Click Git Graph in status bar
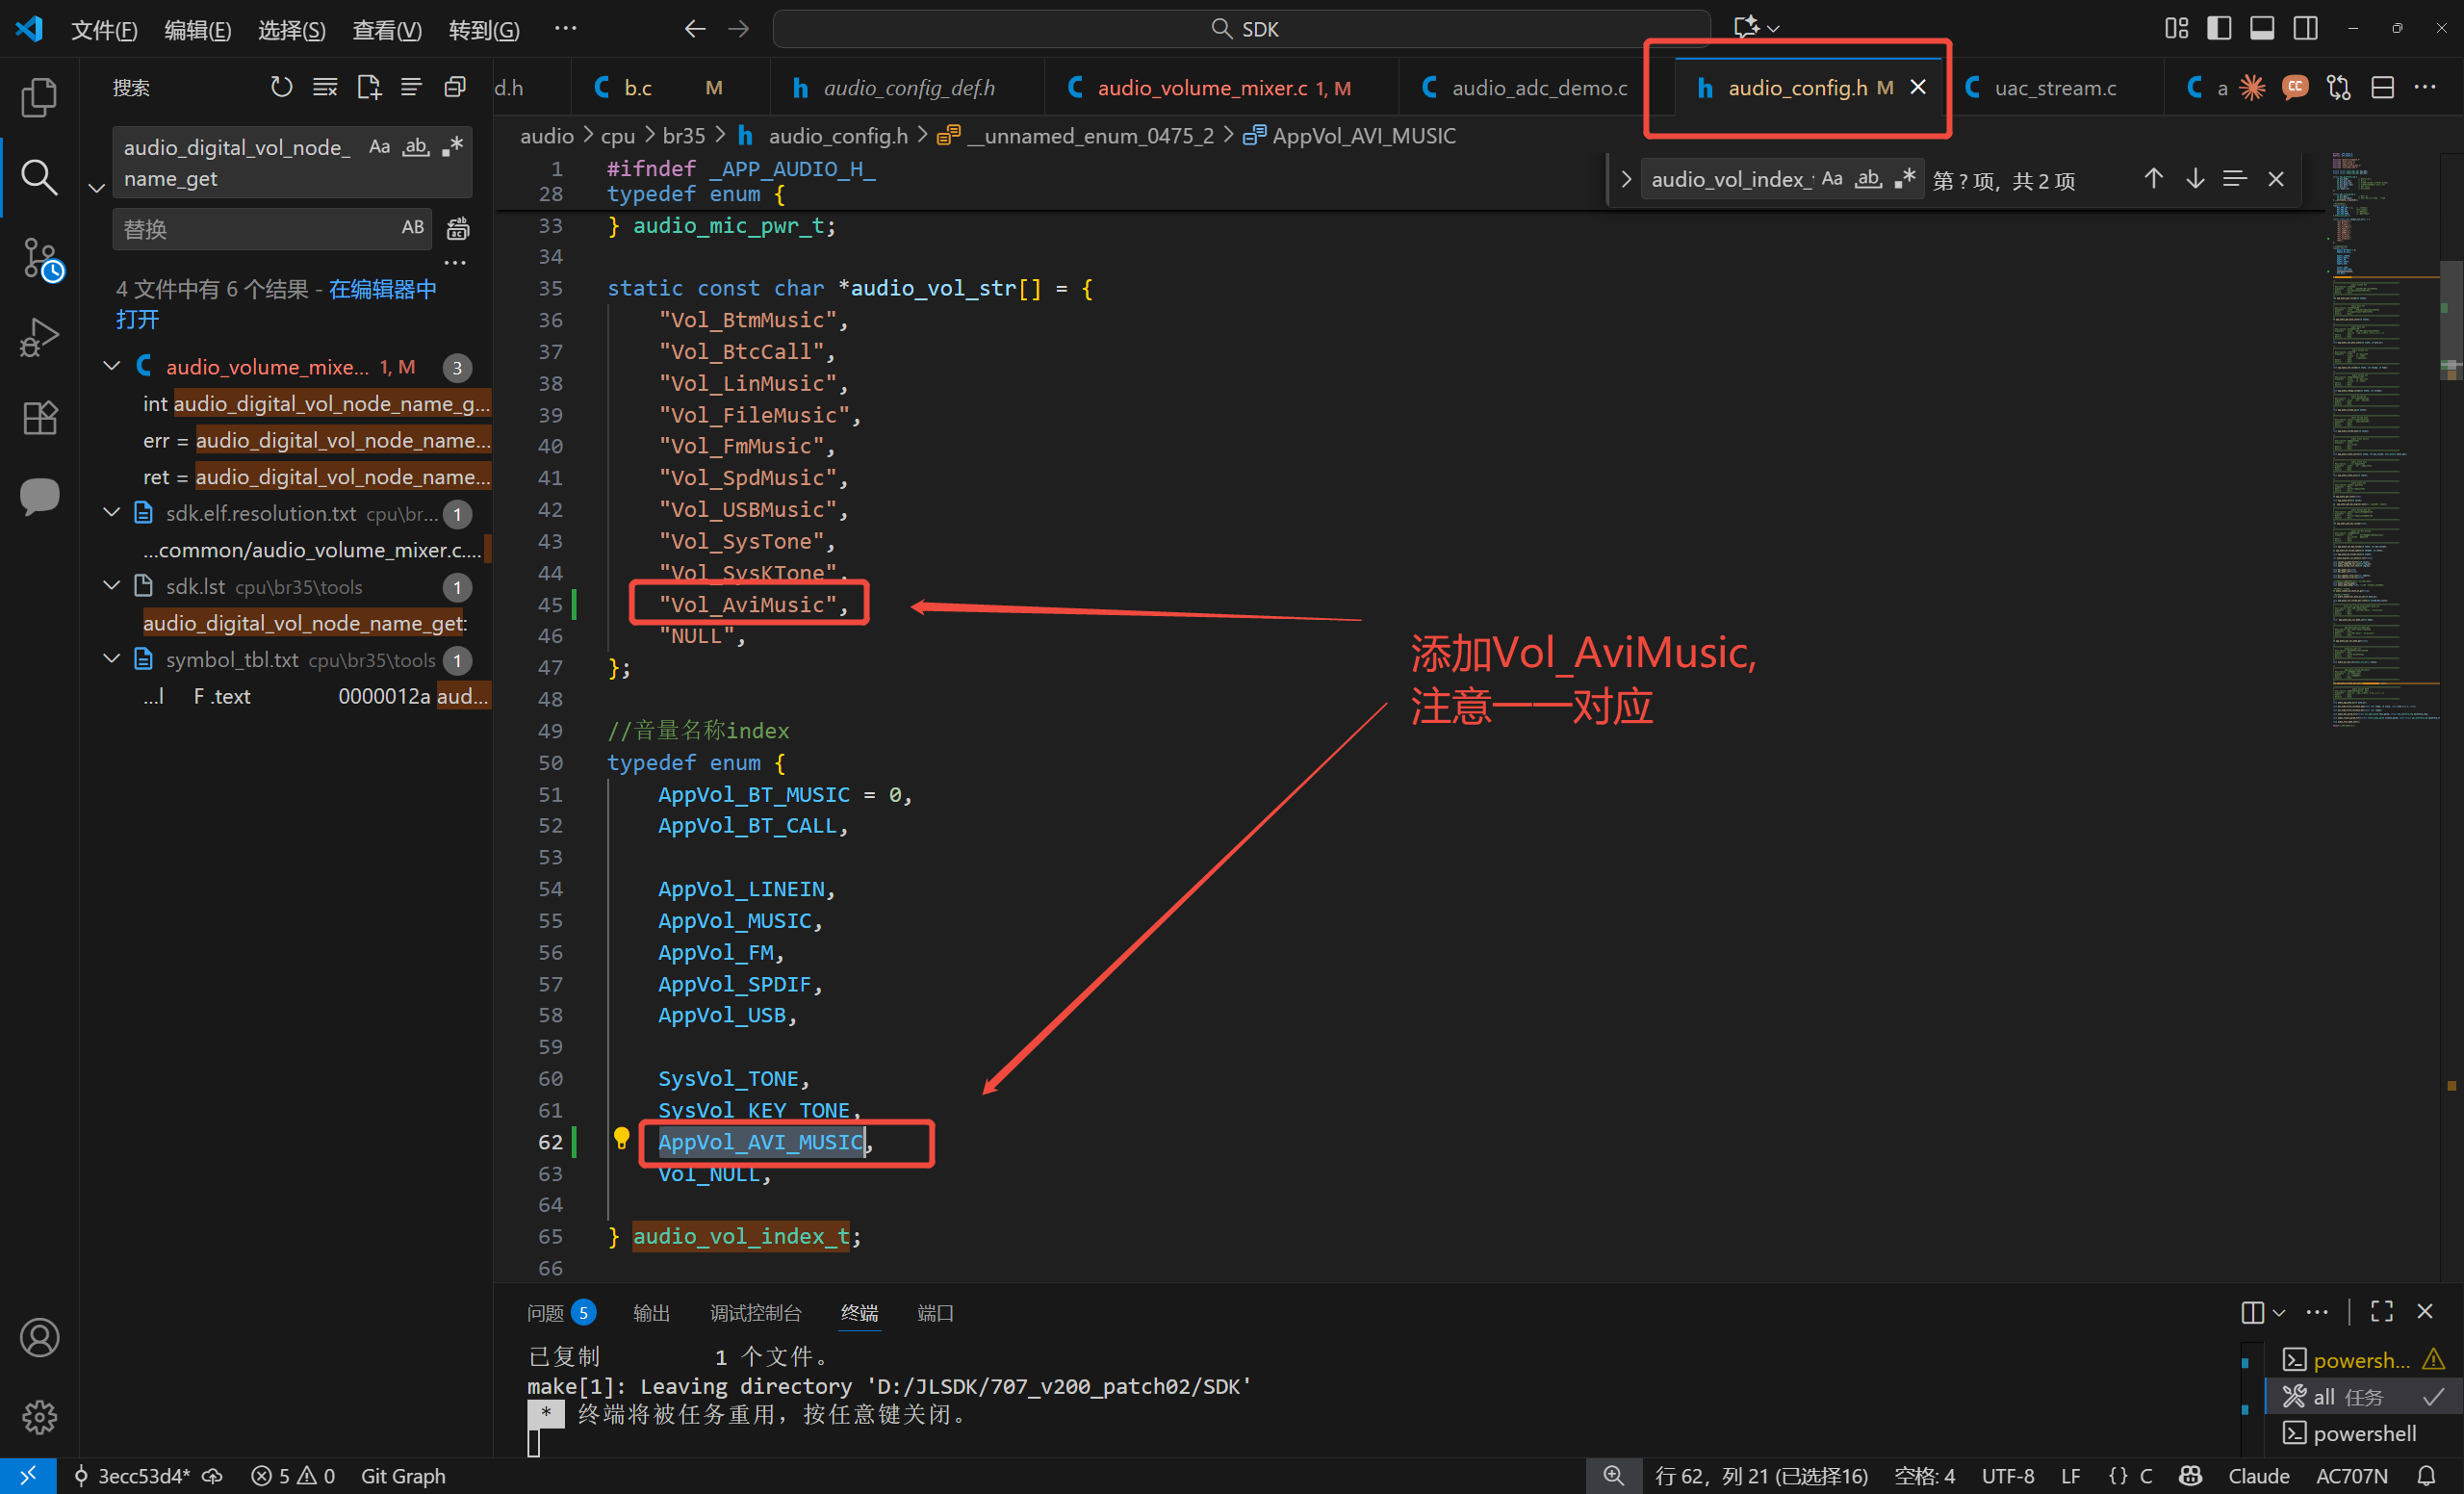The height and width of the screenshot is (1494, 2464). pos(403,1476)
